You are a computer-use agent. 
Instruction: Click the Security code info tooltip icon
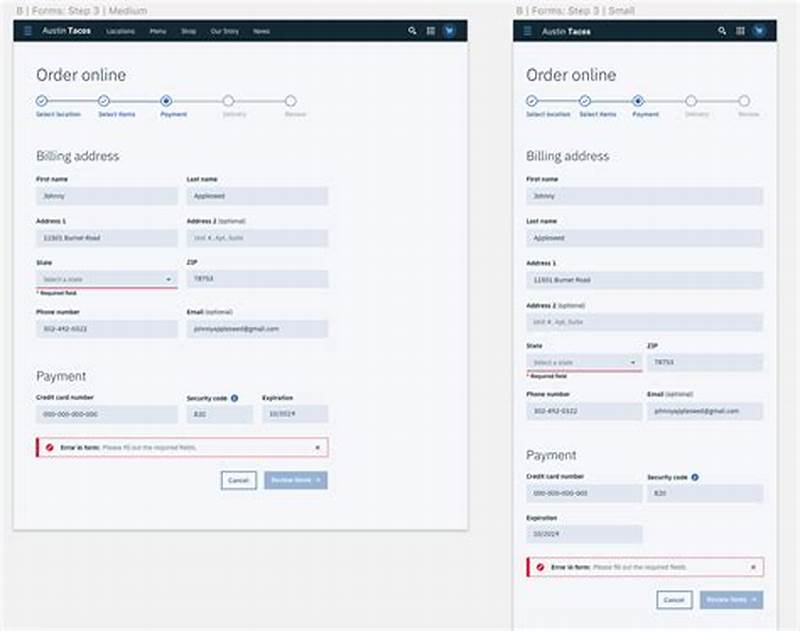(234, 397)
